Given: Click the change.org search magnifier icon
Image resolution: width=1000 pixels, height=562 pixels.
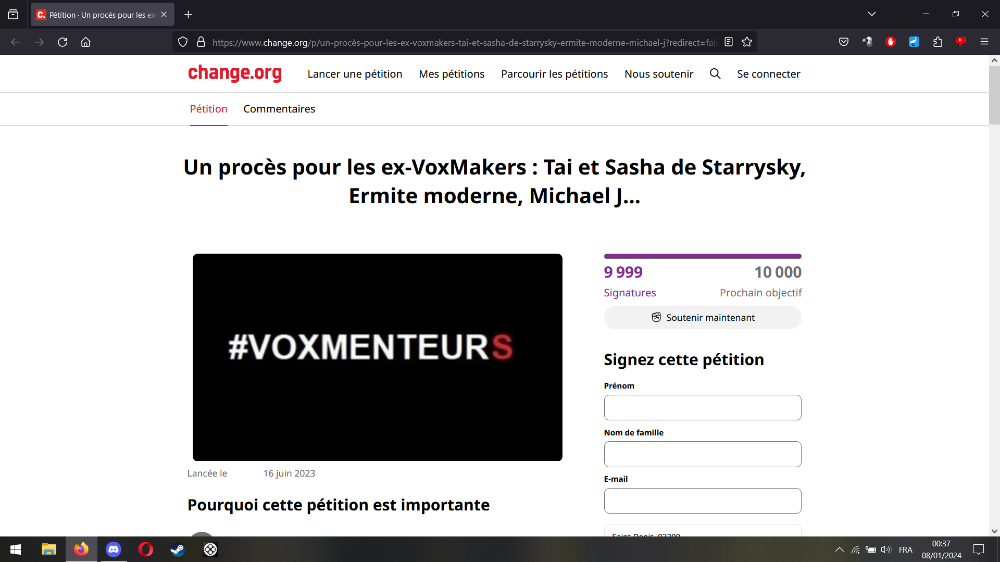Looking at the screenshot, I should pyautogui.click(x=715, y=74).
